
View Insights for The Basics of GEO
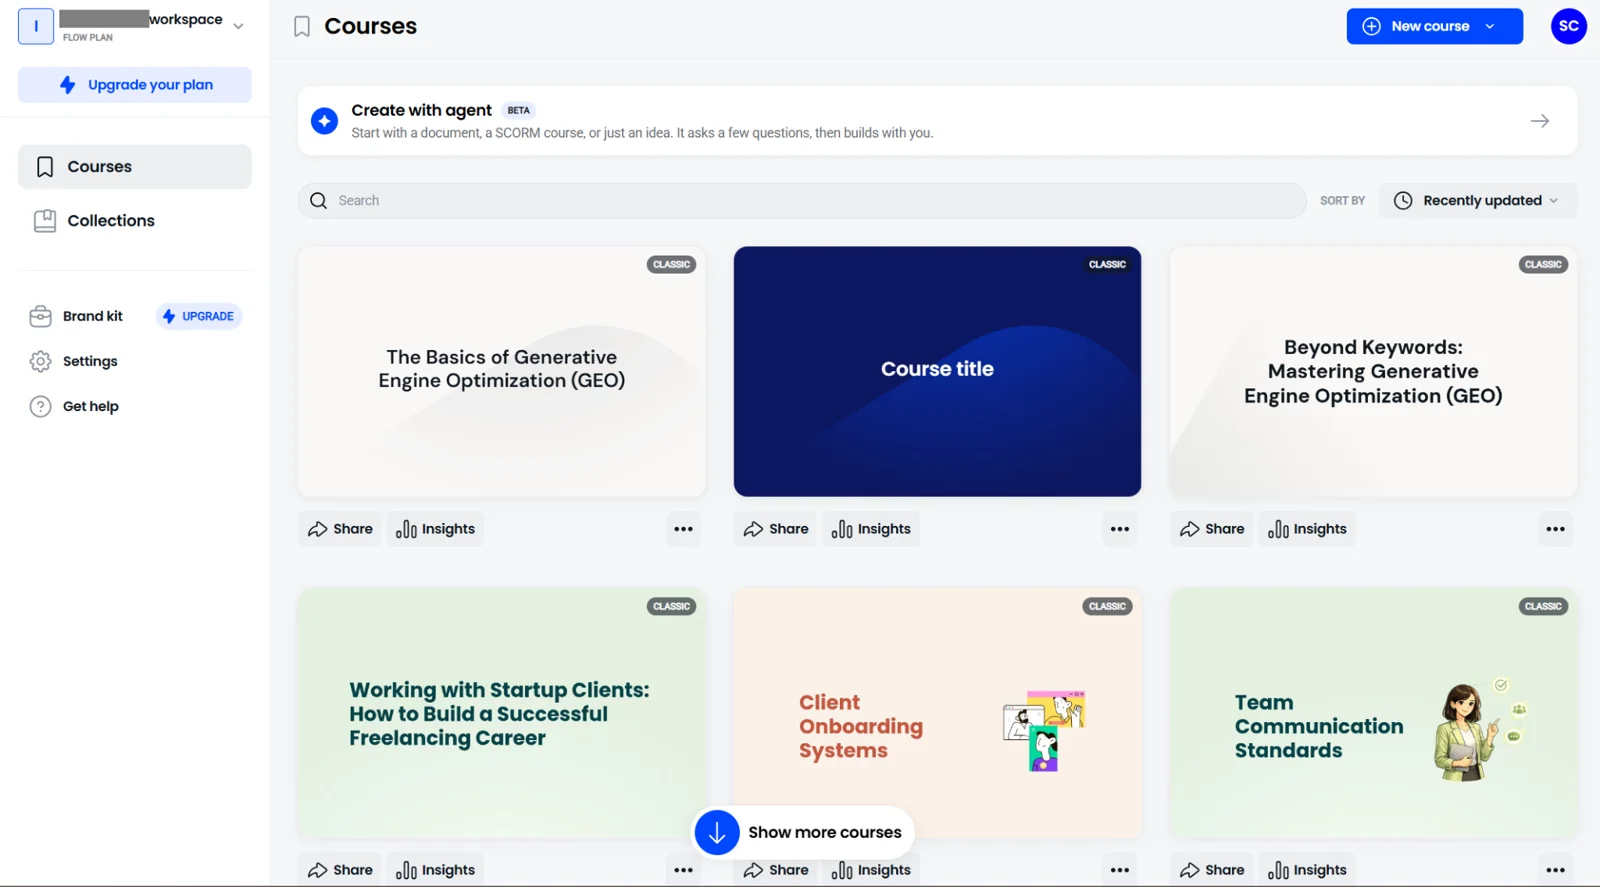tap(435, 529)
